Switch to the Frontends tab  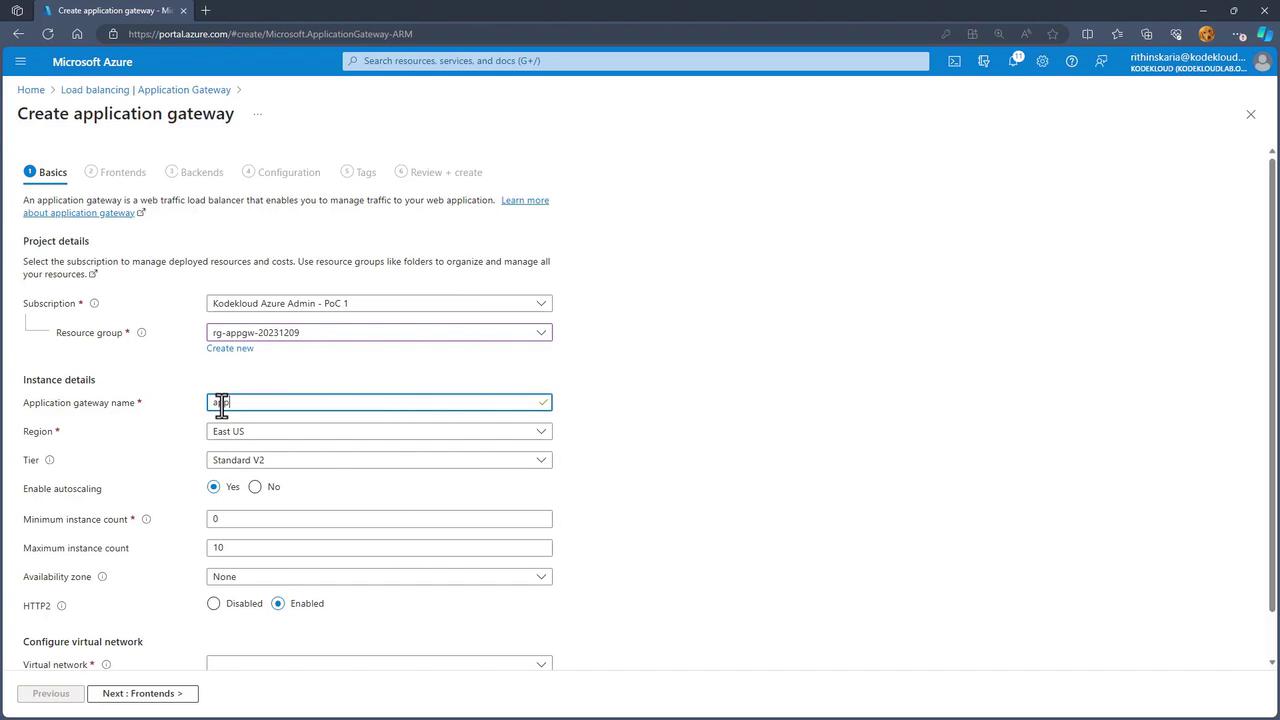116,172
